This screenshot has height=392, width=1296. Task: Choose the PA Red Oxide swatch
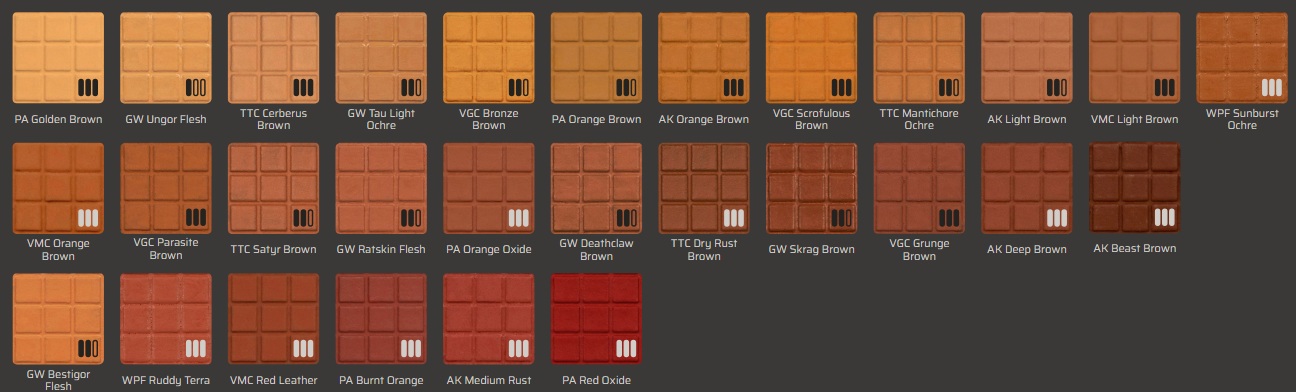[596, 319]
